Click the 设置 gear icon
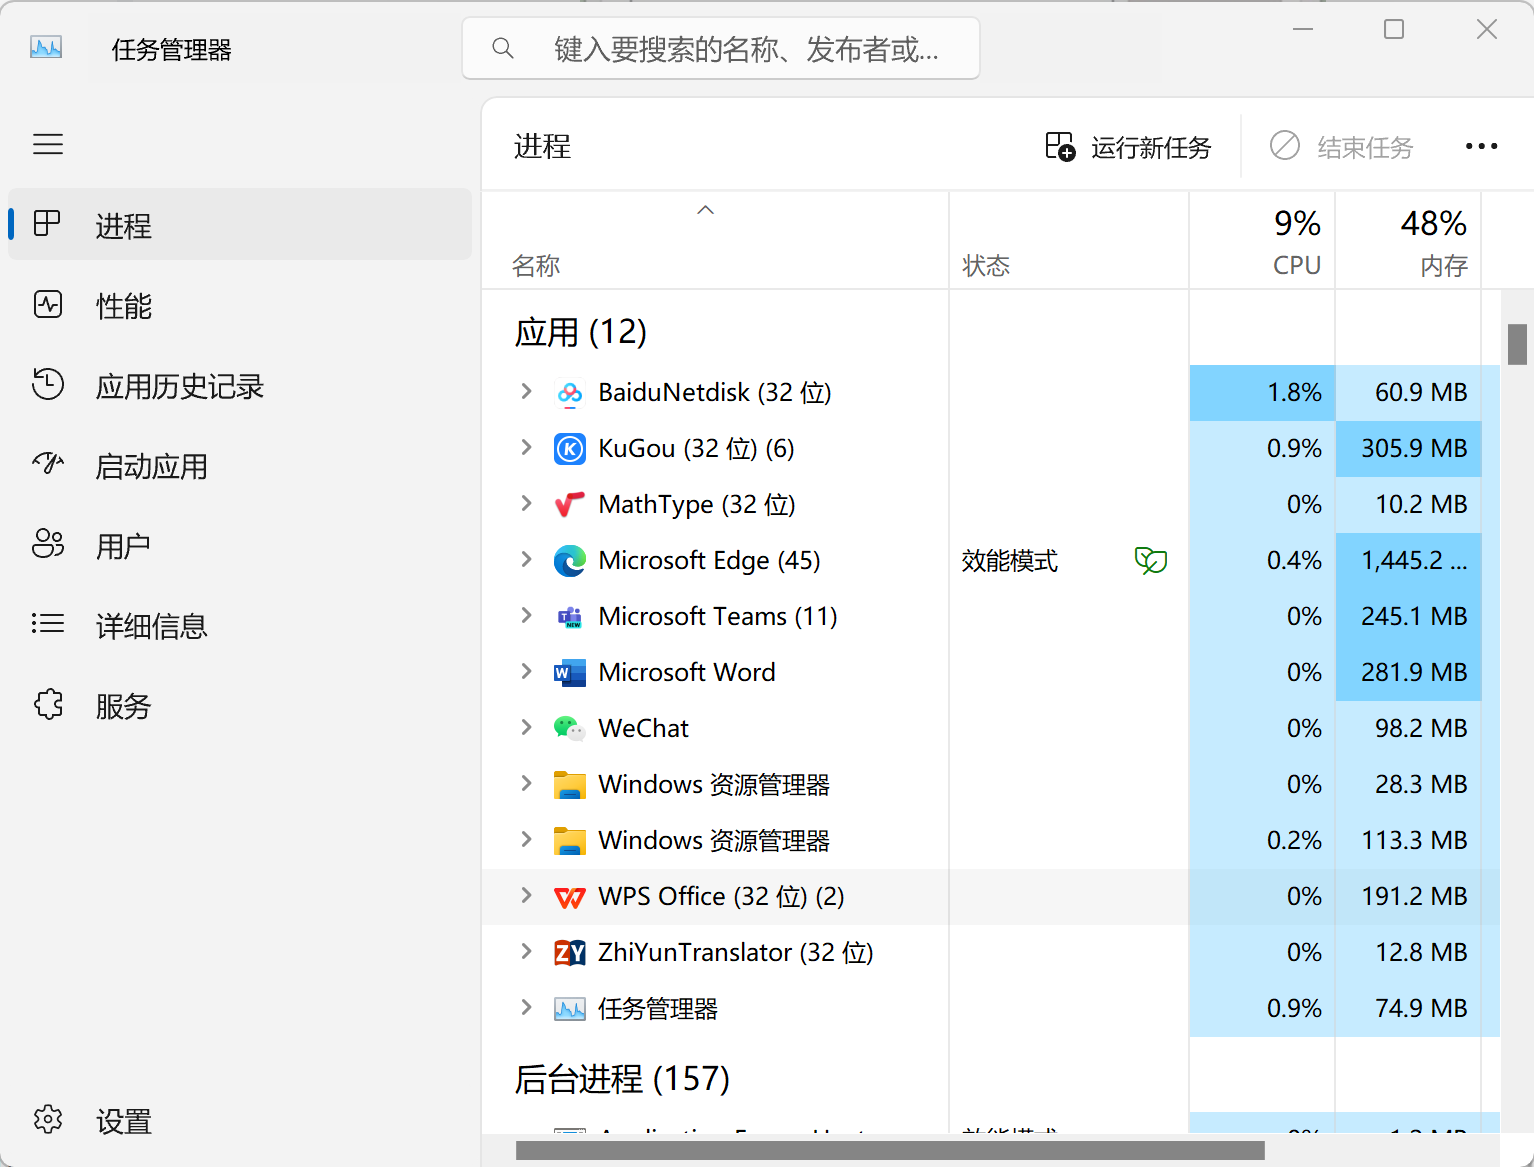Viewport: 1534px width, 1167px height. point(48,1119)
